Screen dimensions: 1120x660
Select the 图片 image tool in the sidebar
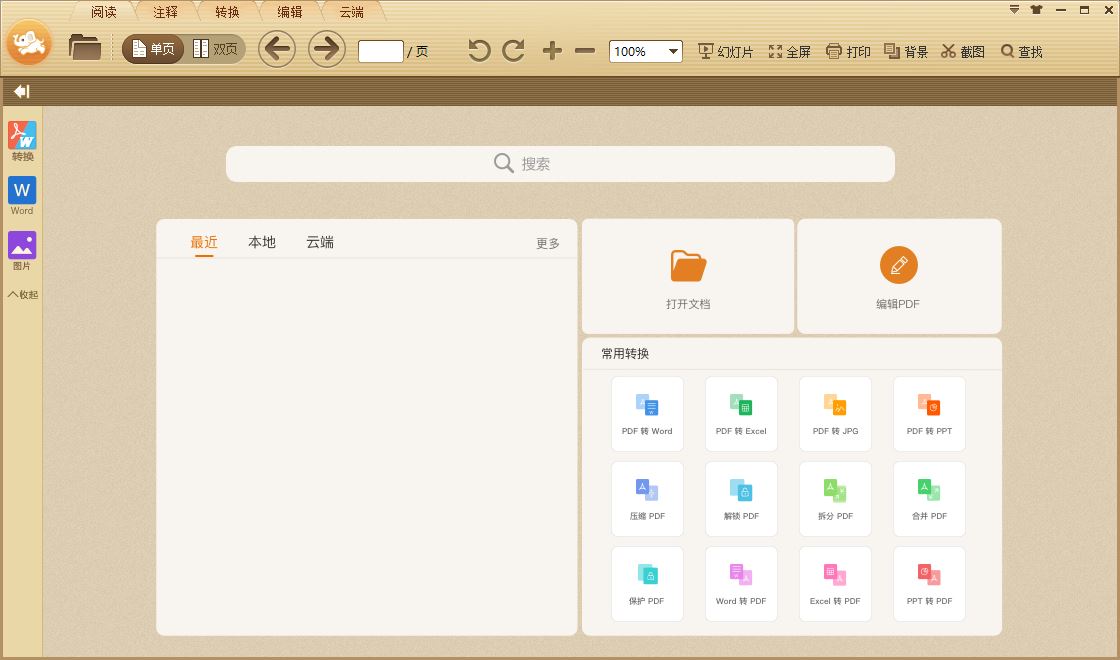[x=21, y=250]
